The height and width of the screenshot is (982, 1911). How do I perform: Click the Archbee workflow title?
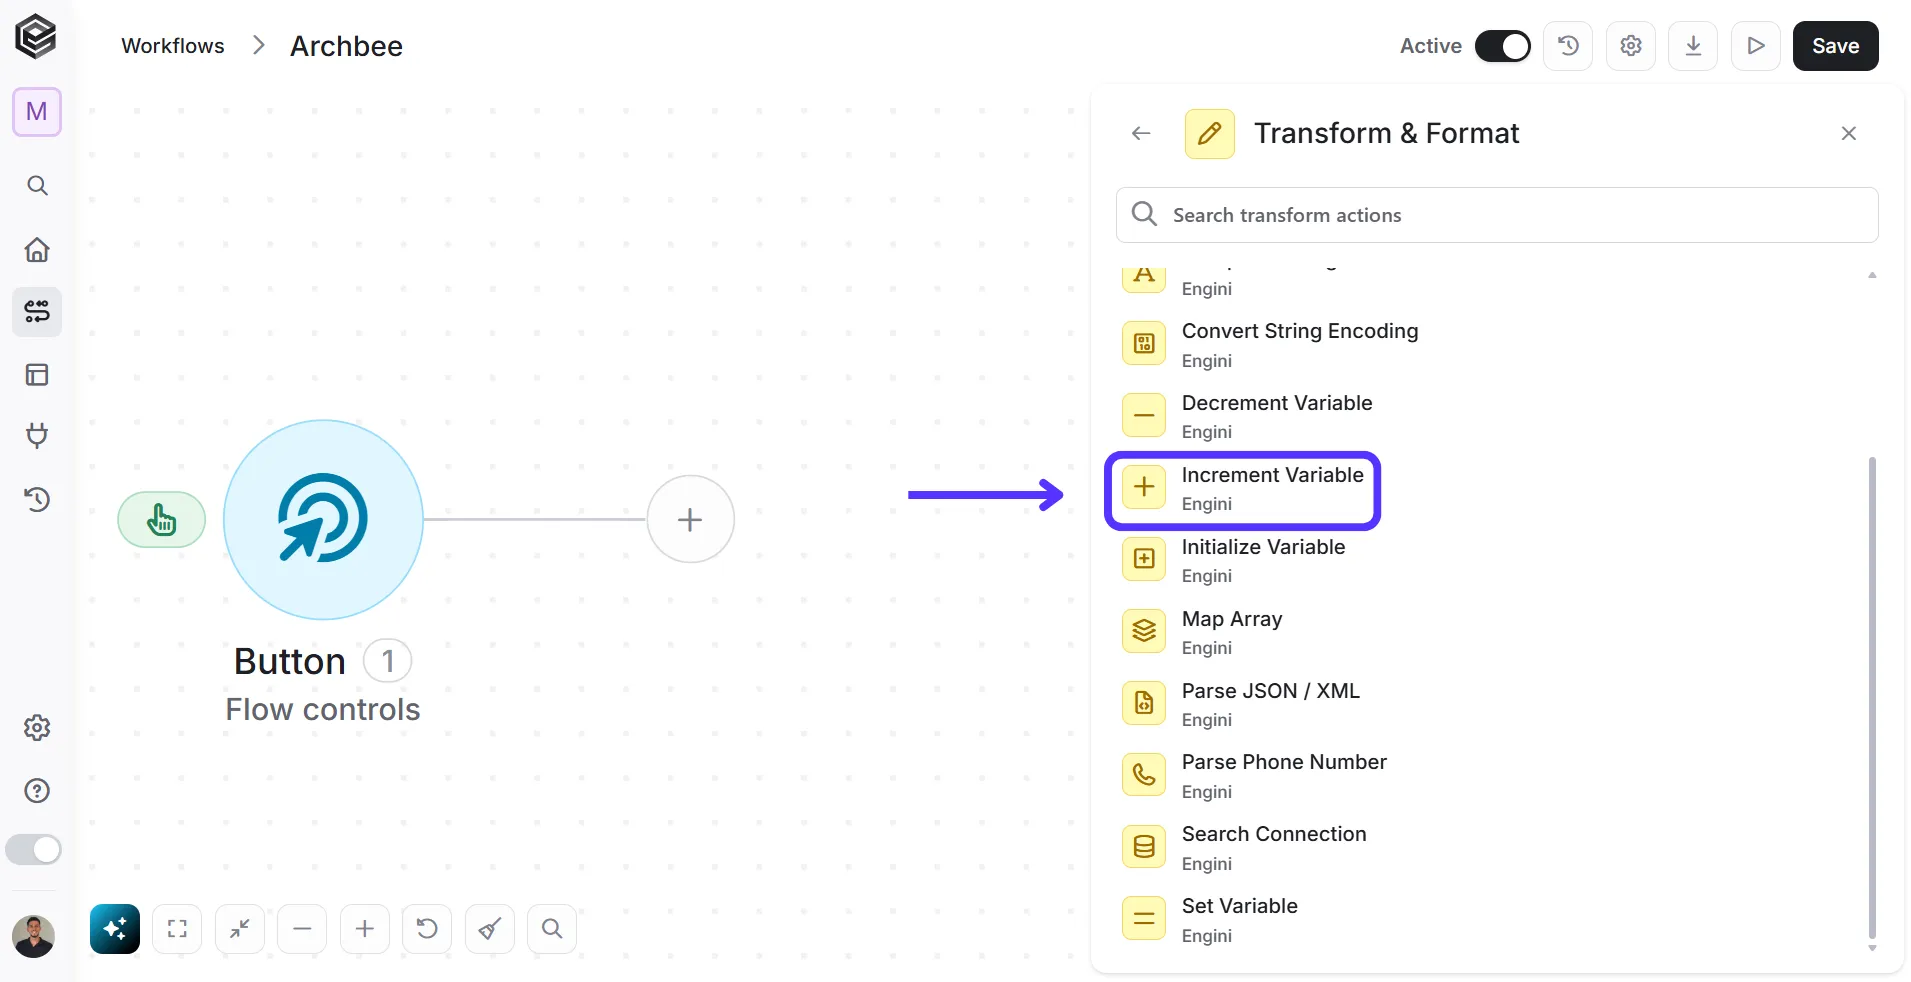[346, 46]
